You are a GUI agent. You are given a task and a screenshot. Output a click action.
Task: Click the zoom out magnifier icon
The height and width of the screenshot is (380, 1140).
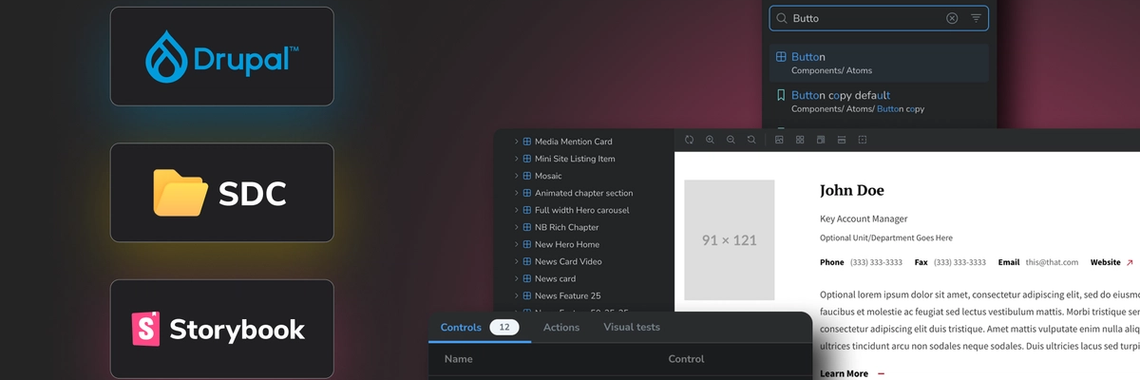click(x=731, y=140)
